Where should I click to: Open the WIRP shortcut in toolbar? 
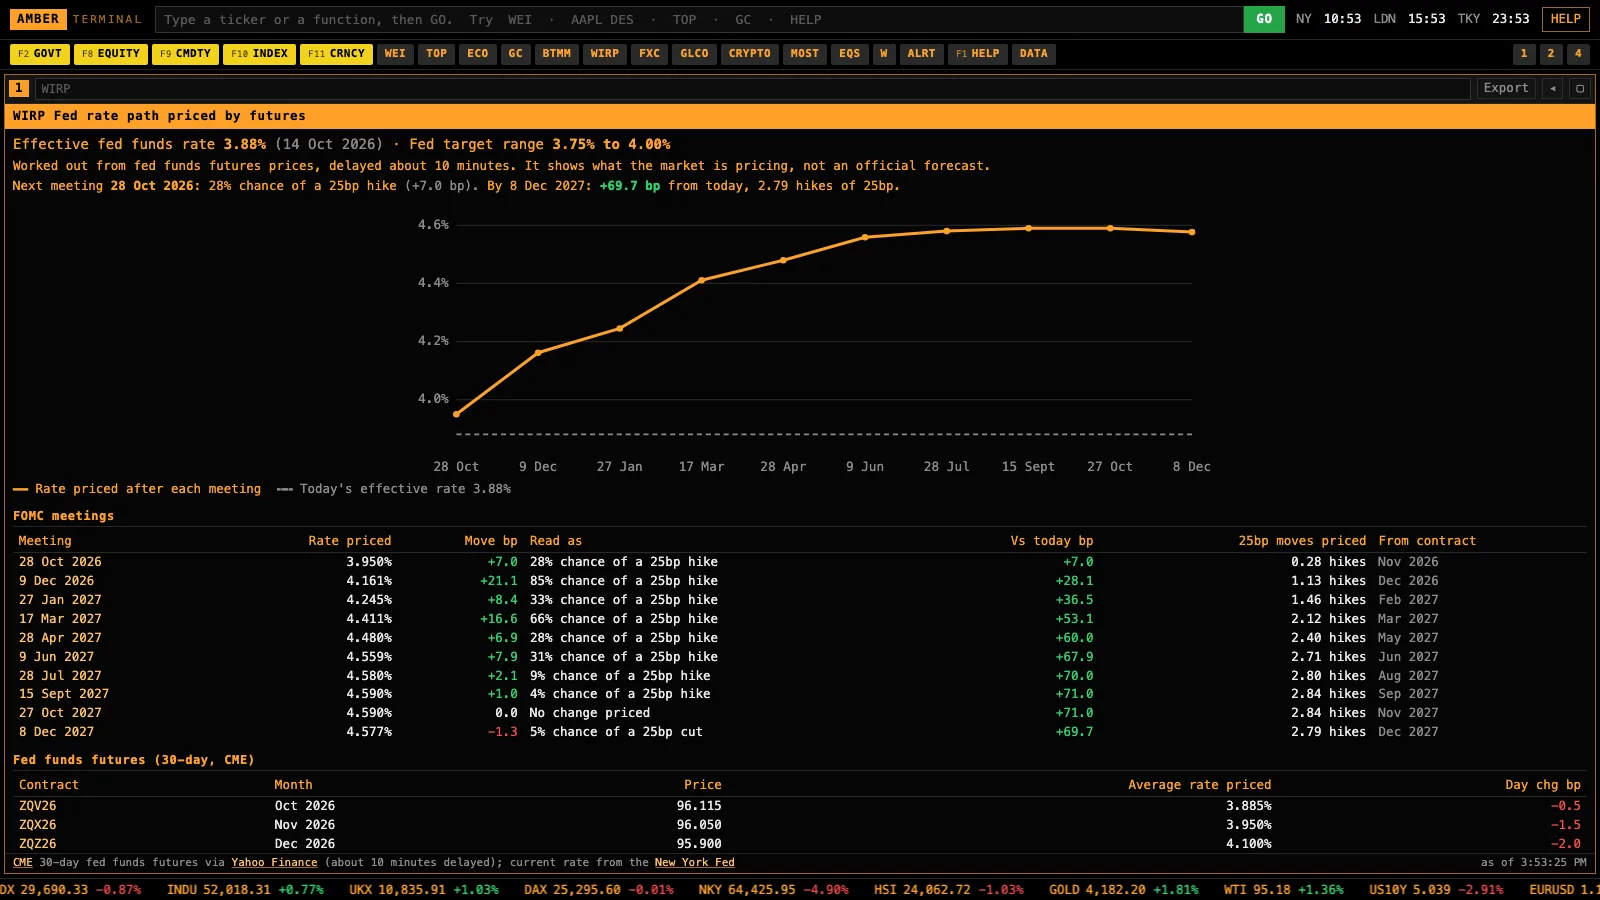coord(605,54)
